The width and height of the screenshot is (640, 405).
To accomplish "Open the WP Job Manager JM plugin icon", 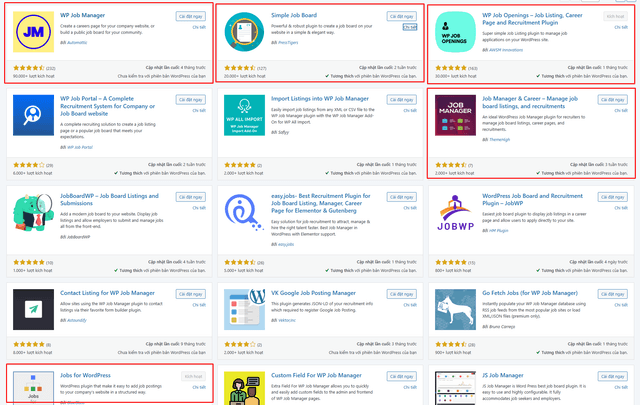I will [33, 32].
